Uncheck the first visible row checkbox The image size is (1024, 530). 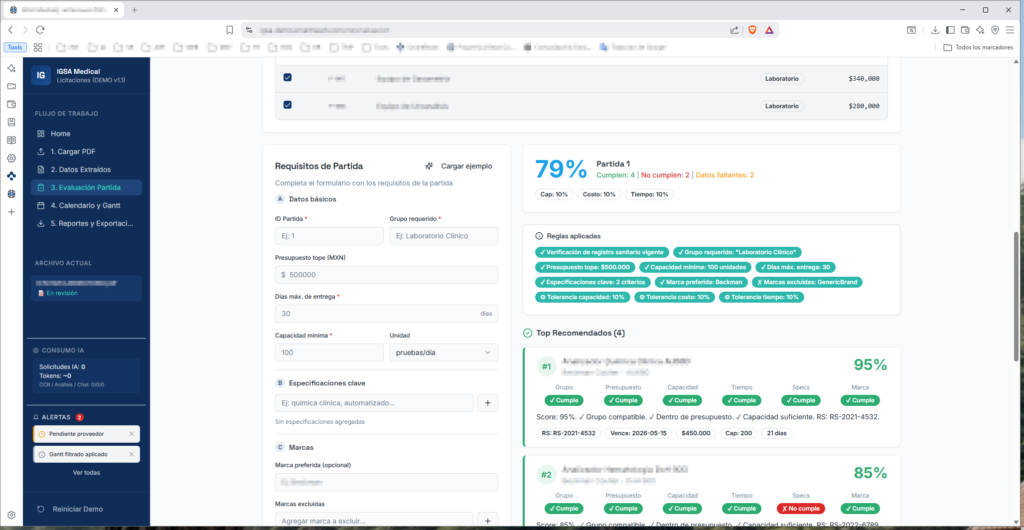[287, 77]
